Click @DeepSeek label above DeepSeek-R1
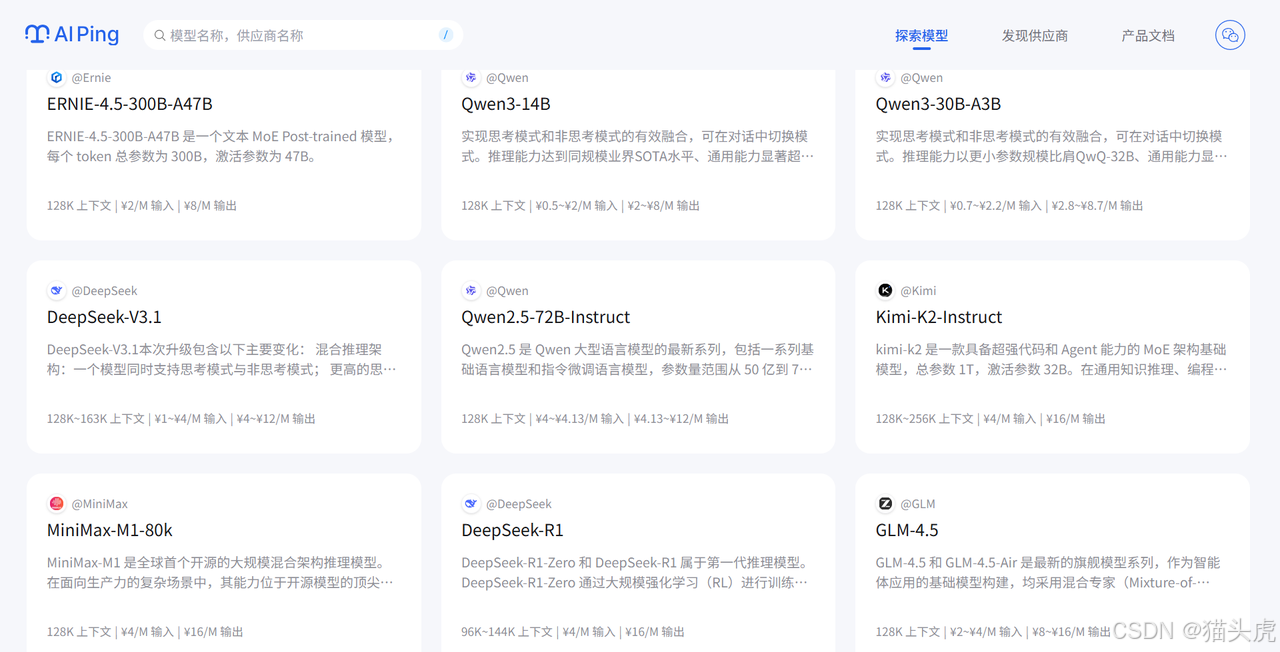Screen dimensions: 1280x652 tap(519, 504)
